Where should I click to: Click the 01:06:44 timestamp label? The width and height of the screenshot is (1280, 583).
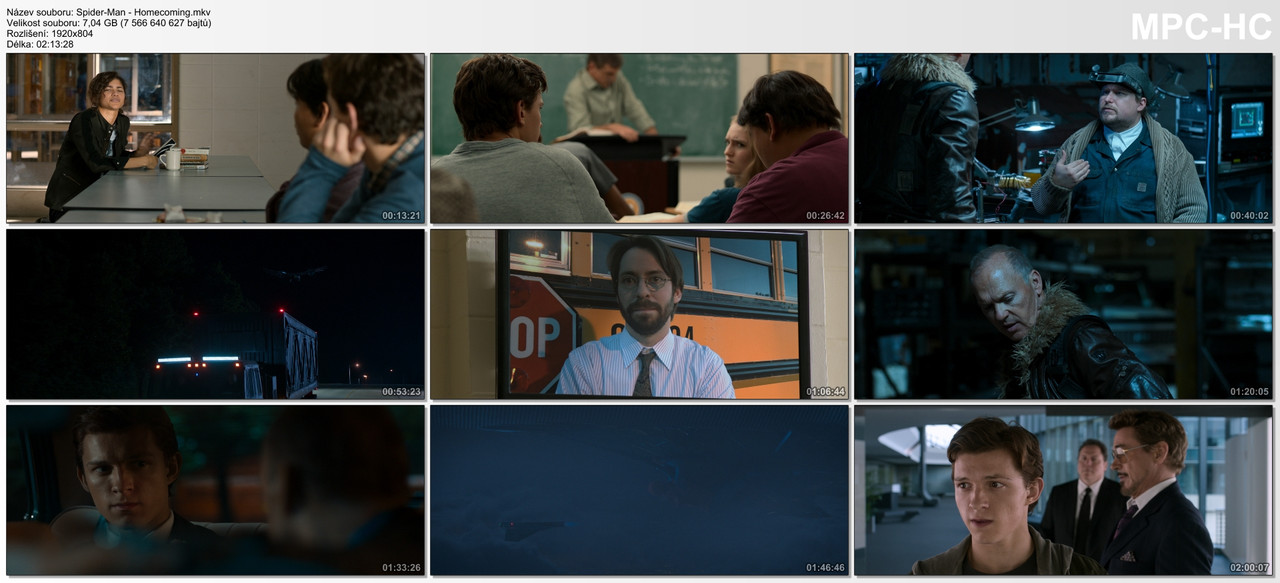coord(826,392)
